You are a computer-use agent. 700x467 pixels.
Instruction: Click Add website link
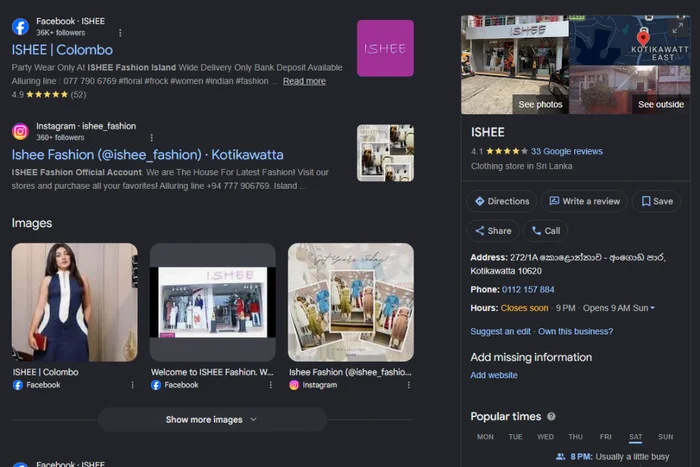click(x=494, y=375)
